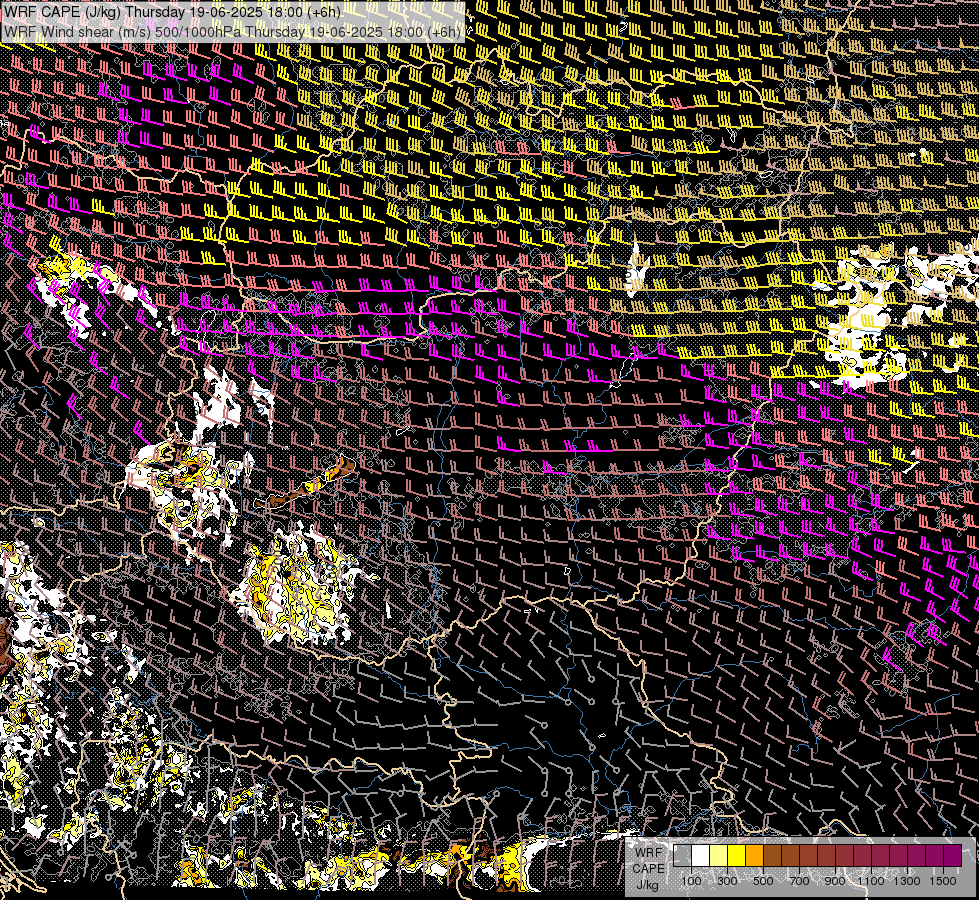Click the WRF Wind shear title line
Screen dimensions: 979x900
pyautogui.click(x=232, y=32)
